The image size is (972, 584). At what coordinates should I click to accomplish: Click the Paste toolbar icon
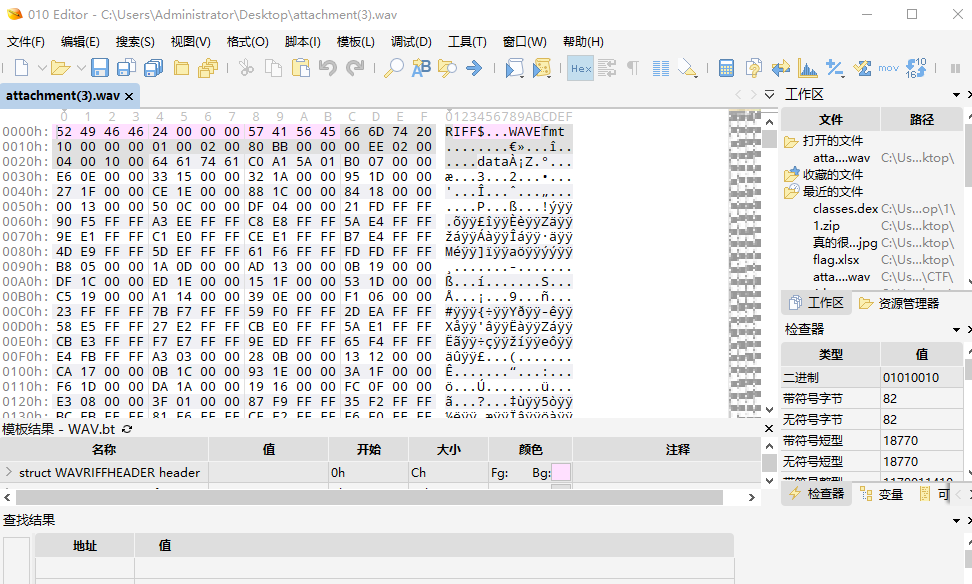pos(300,69)
